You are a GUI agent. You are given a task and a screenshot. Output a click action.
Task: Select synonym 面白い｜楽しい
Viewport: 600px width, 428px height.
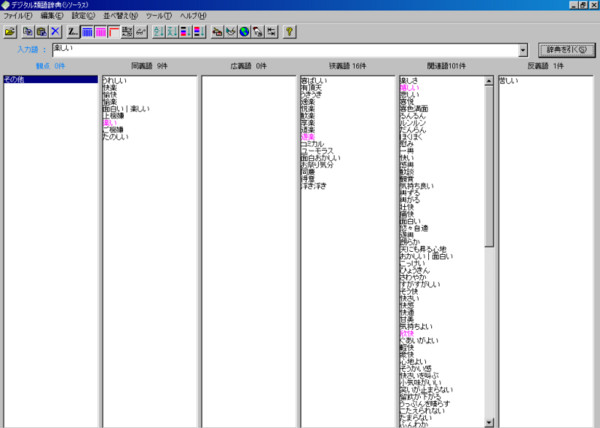tap(126, 109)
